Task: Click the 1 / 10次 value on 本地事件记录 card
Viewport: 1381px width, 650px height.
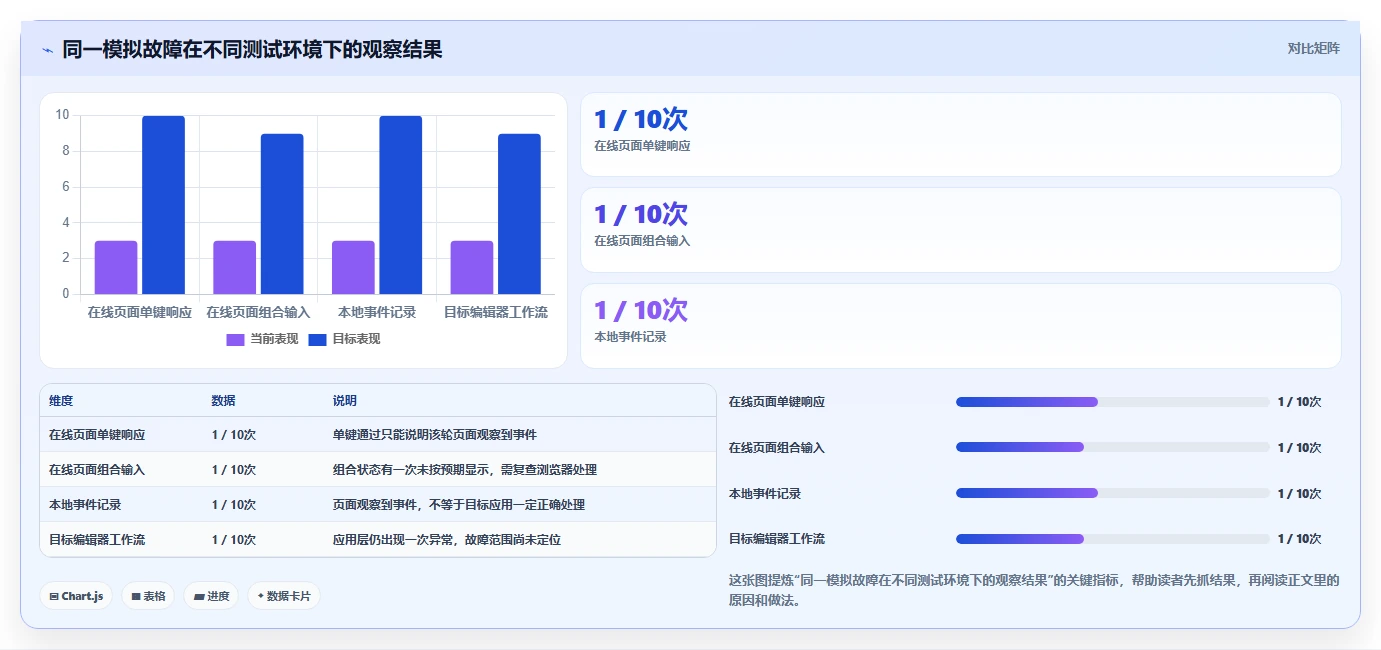Action: tap(641, 311)
